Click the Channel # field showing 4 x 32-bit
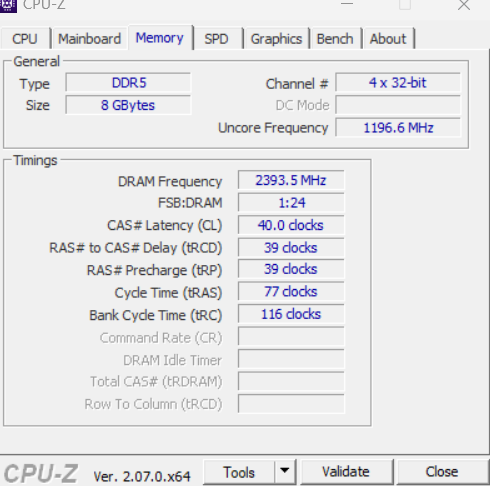 pyautogui.click(x=398, y=83)
